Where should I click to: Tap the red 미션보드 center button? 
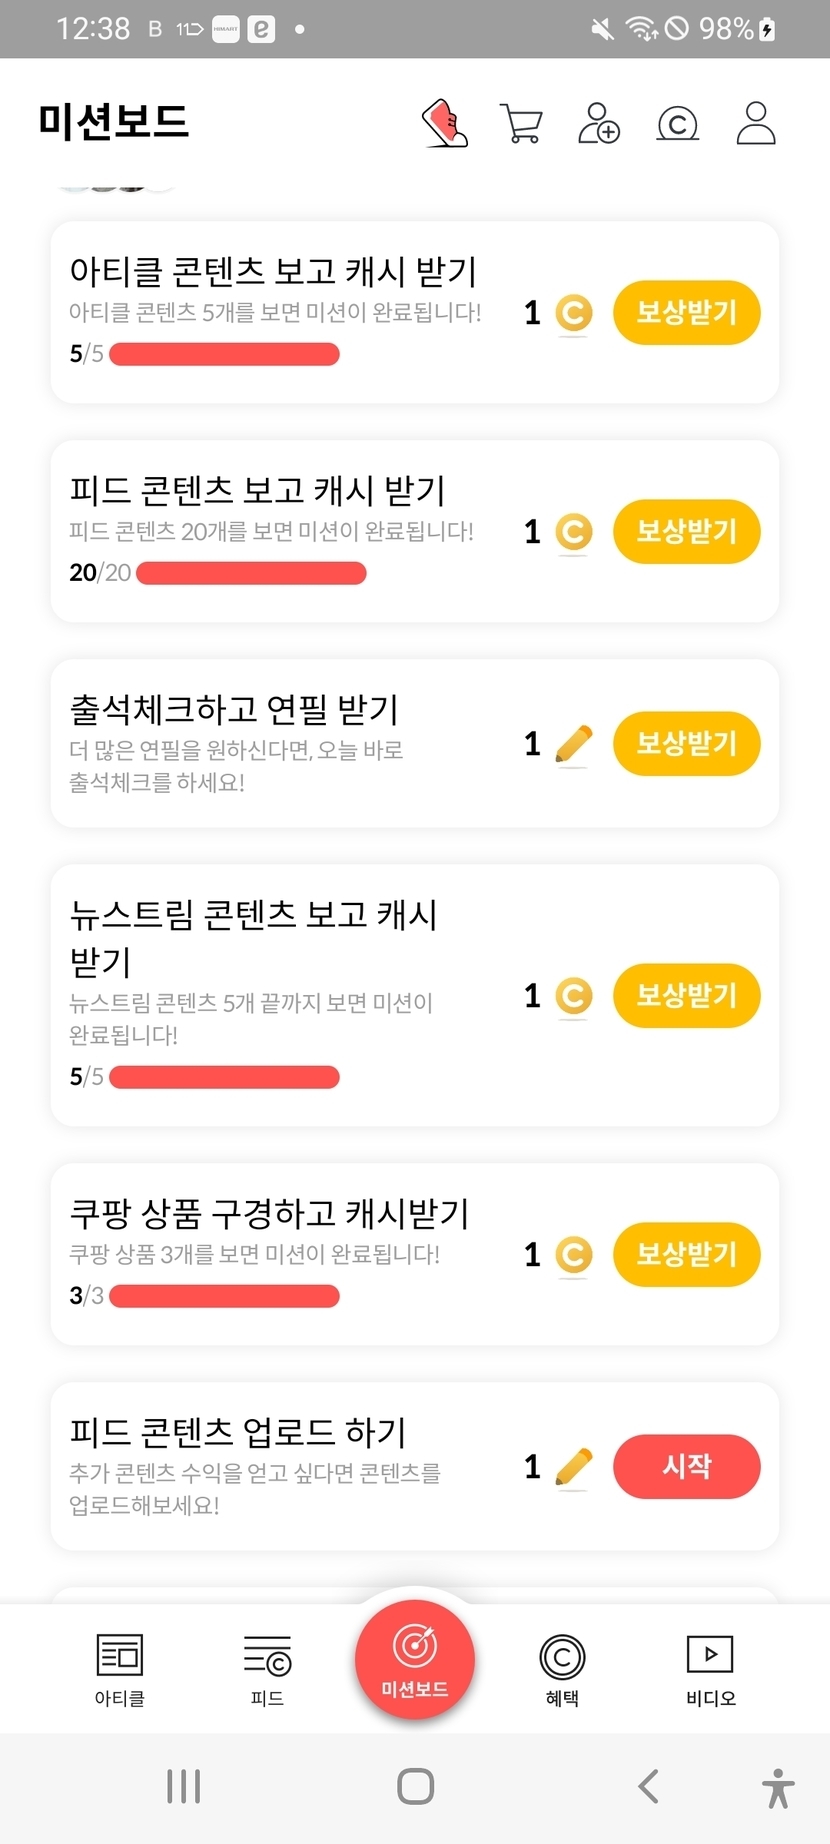tap(415, 1659)
